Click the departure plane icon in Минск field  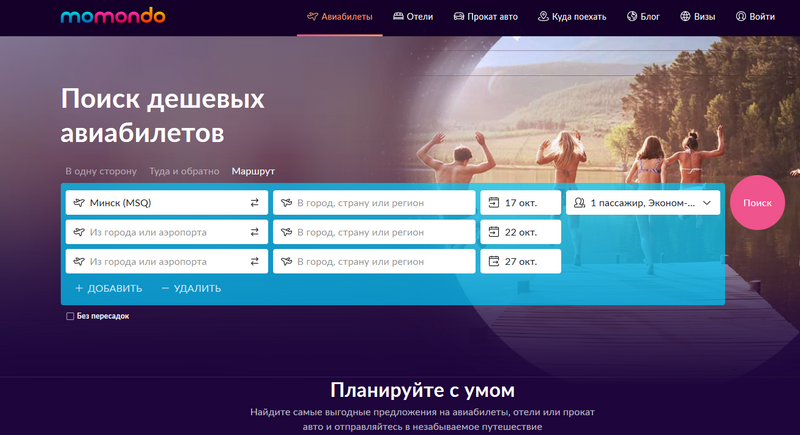pos(79,202)
